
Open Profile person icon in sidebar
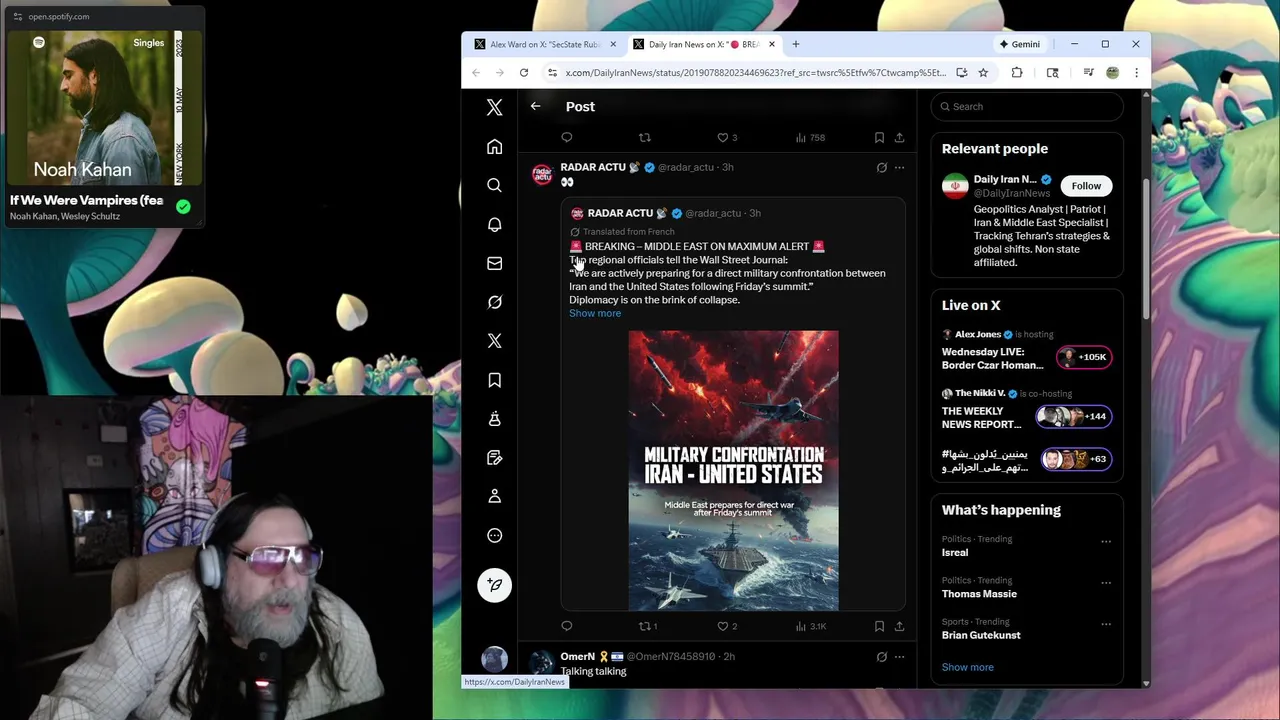[x=494, y=496]
